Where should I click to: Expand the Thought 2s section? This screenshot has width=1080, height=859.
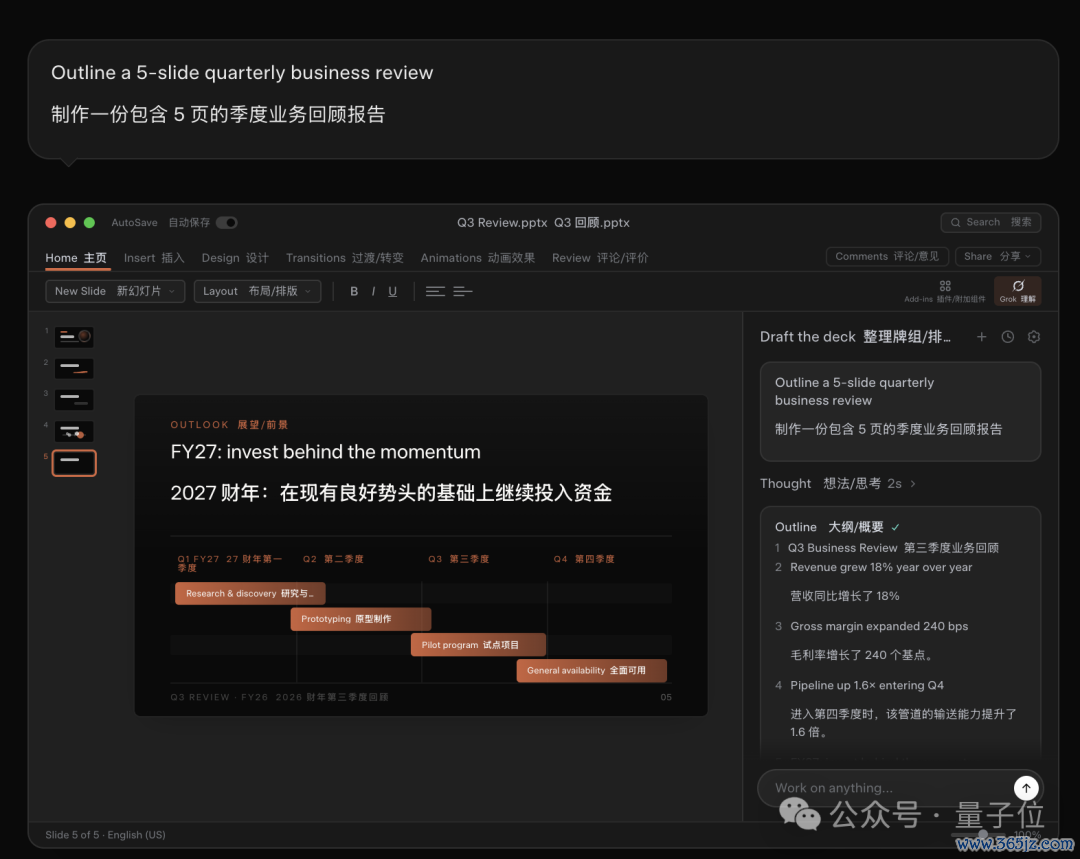coord(838,484)
